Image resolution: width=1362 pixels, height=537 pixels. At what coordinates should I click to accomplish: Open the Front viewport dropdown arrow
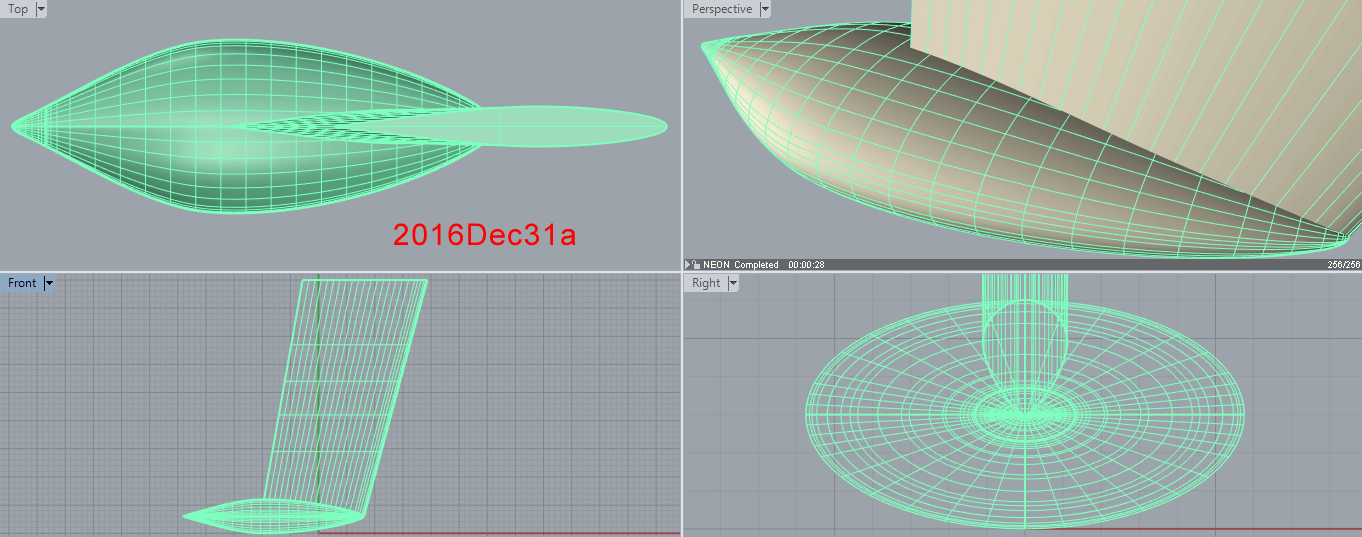tap(50, 283)
